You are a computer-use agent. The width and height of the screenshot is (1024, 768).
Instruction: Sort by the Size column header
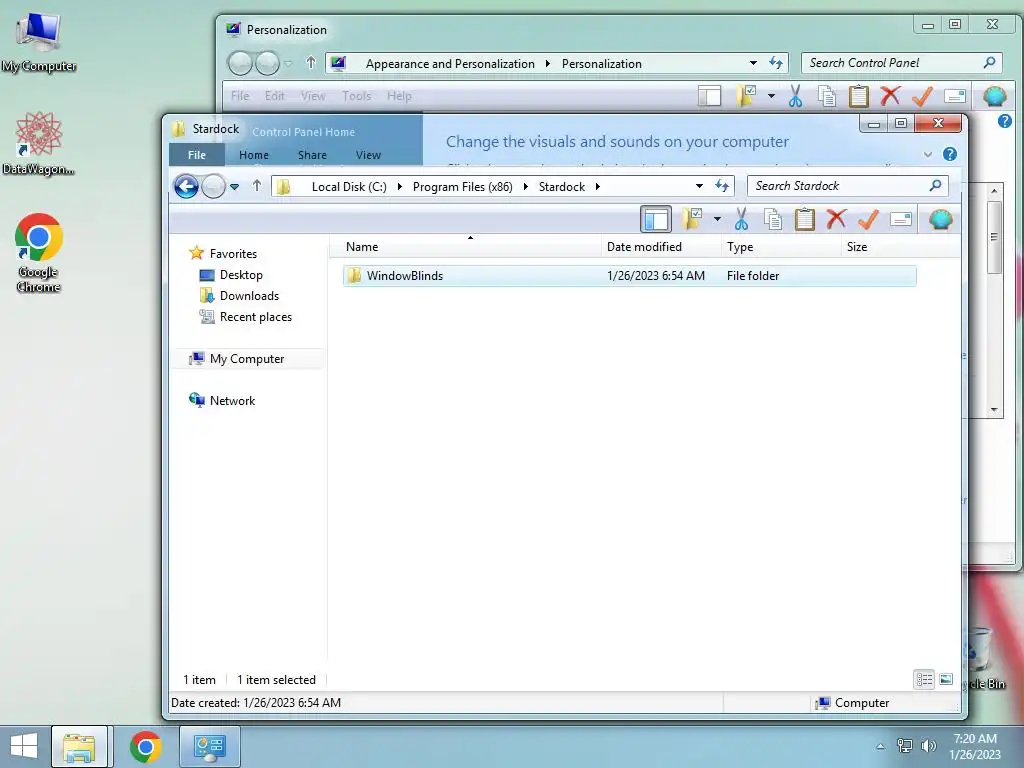[901, 247]
